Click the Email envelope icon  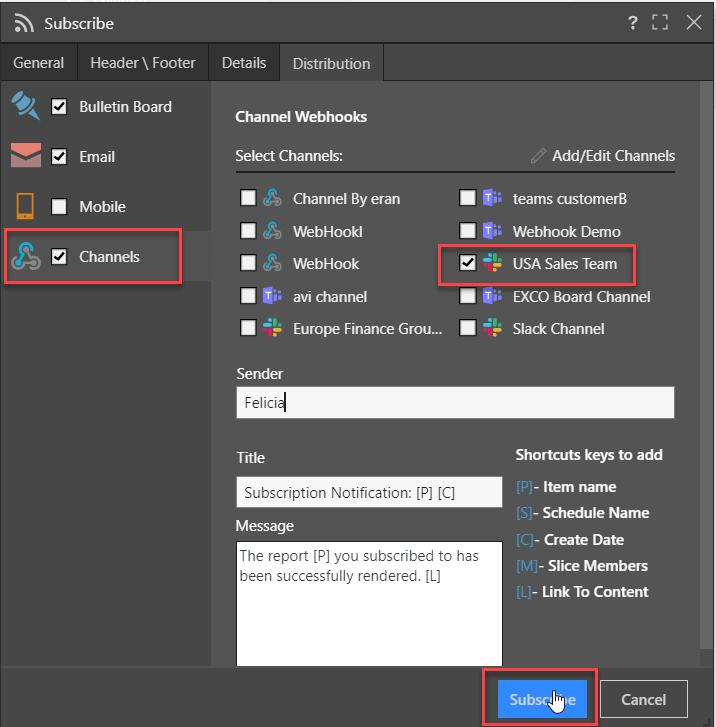click(x=26, y=155)
